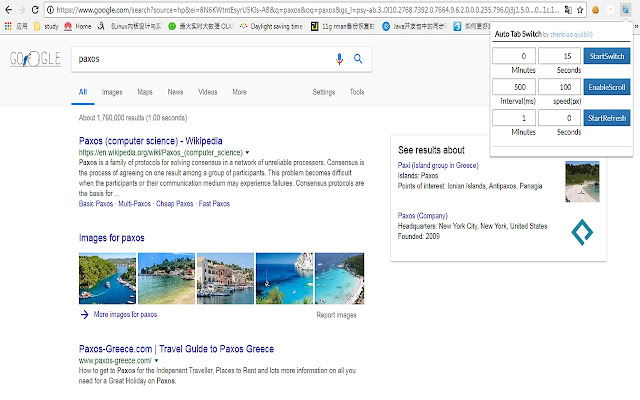This screenshot has height=400, width=640.
Task: Open the Daylight saving time bookmark
Action: pos(271,26)
